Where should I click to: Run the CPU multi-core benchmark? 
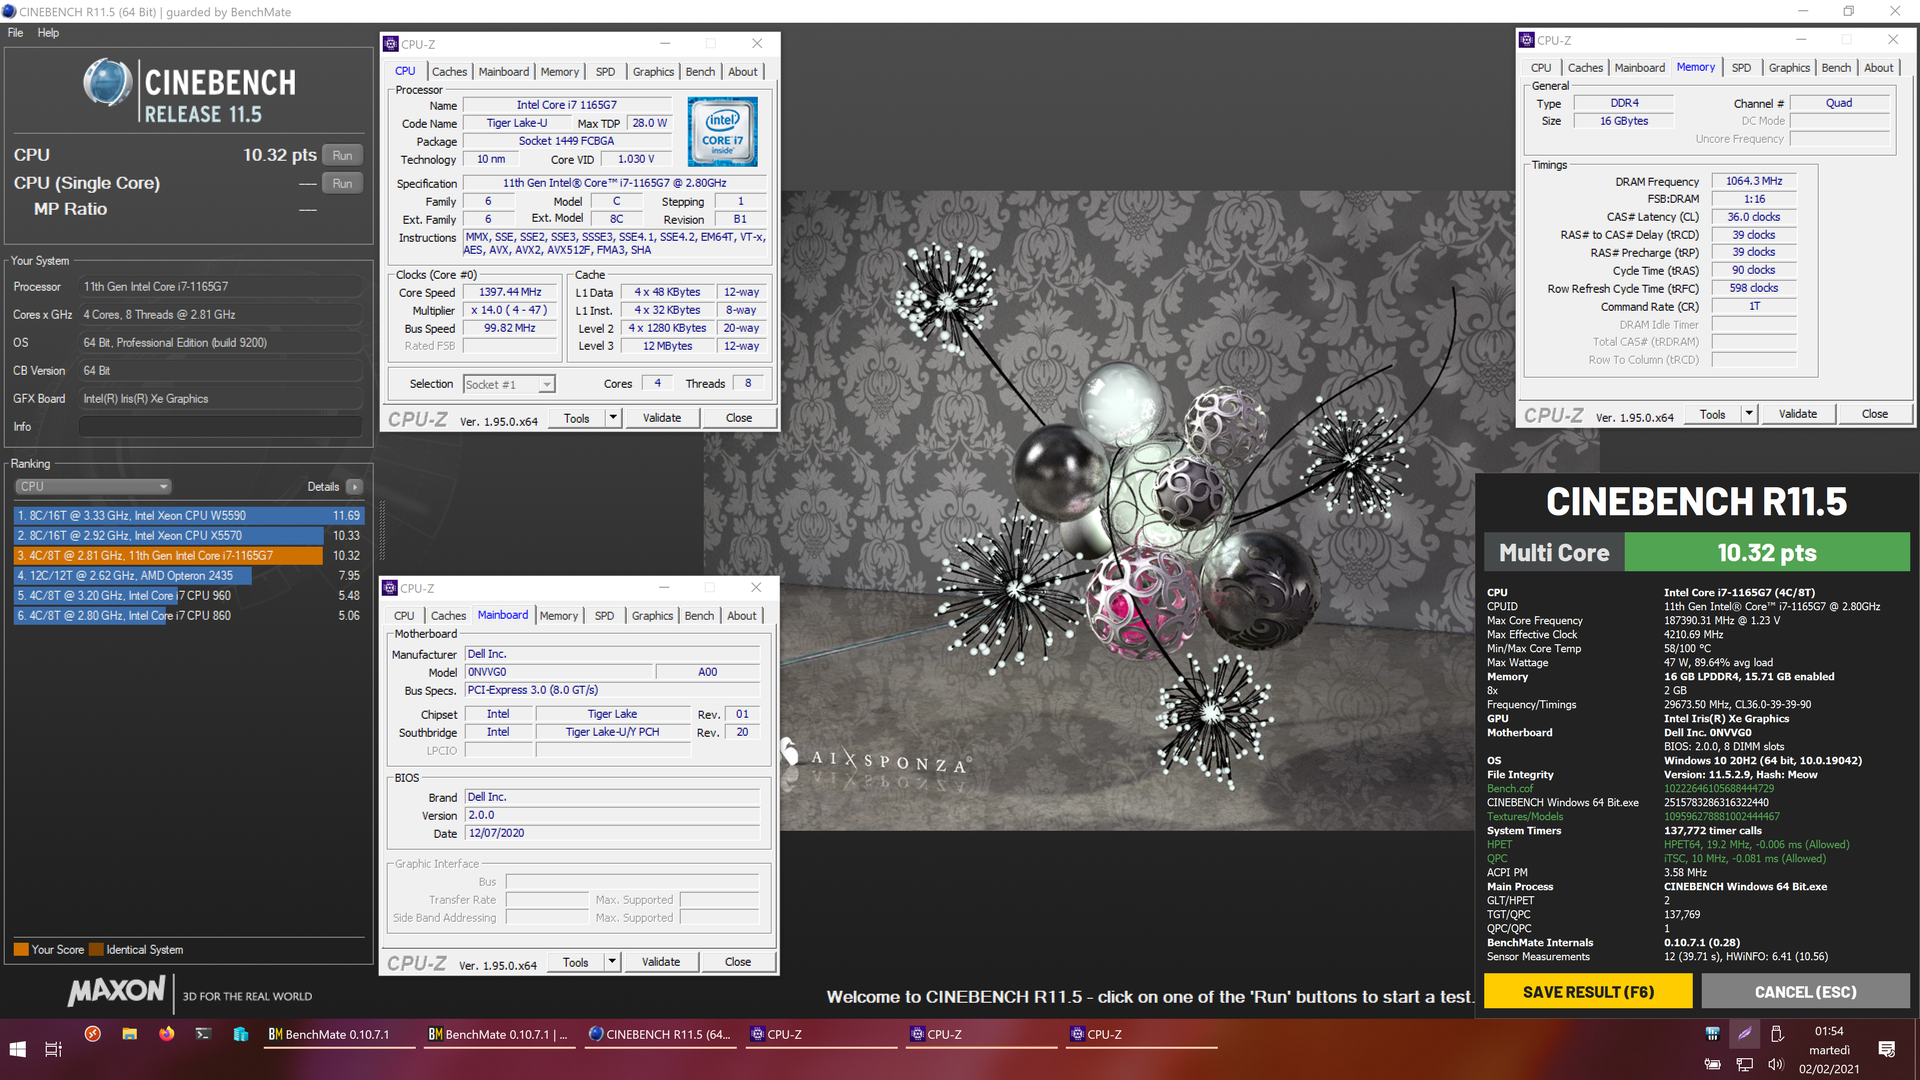342,156
